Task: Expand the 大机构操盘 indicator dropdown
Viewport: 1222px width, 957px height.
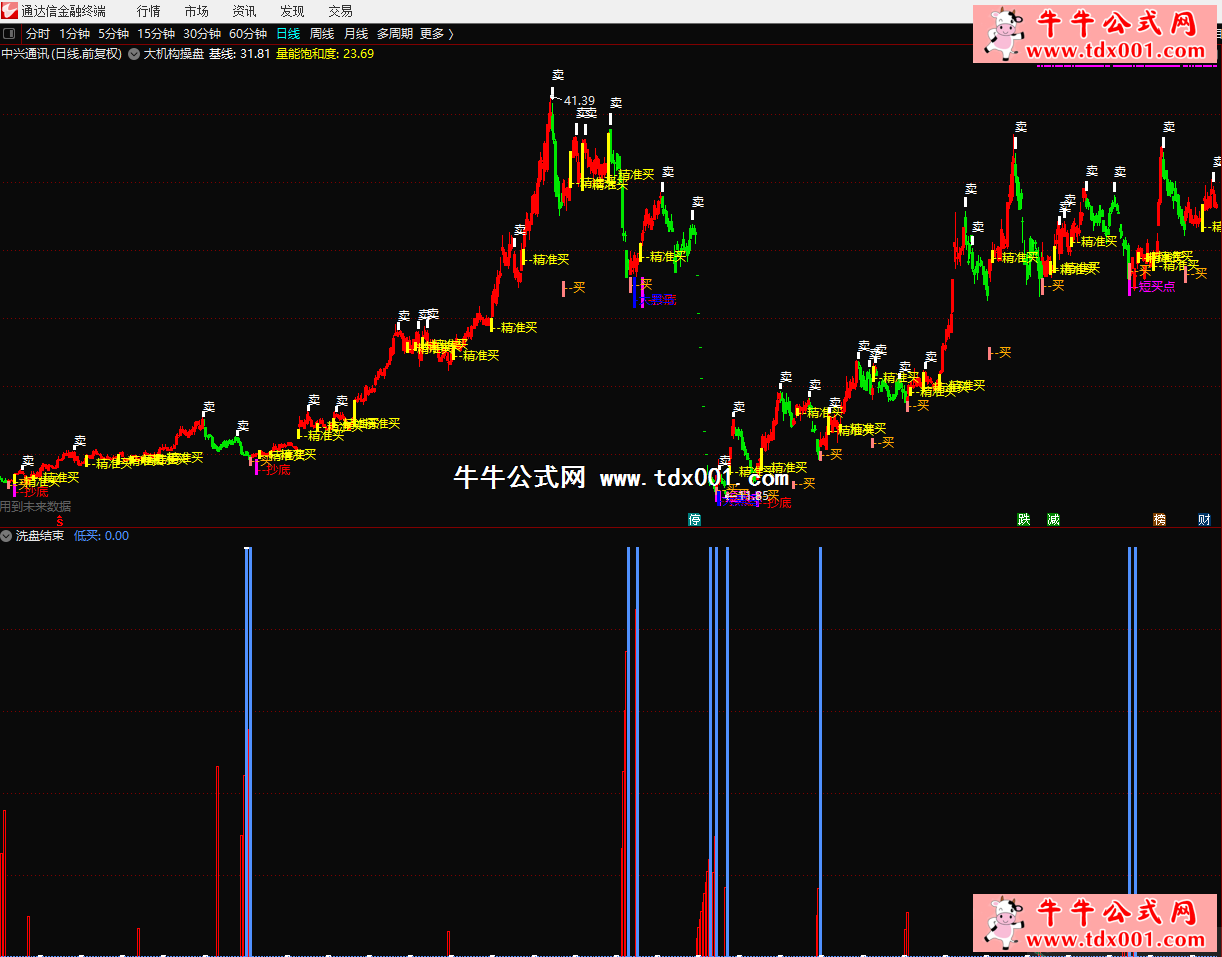Action: coord(133,54)
